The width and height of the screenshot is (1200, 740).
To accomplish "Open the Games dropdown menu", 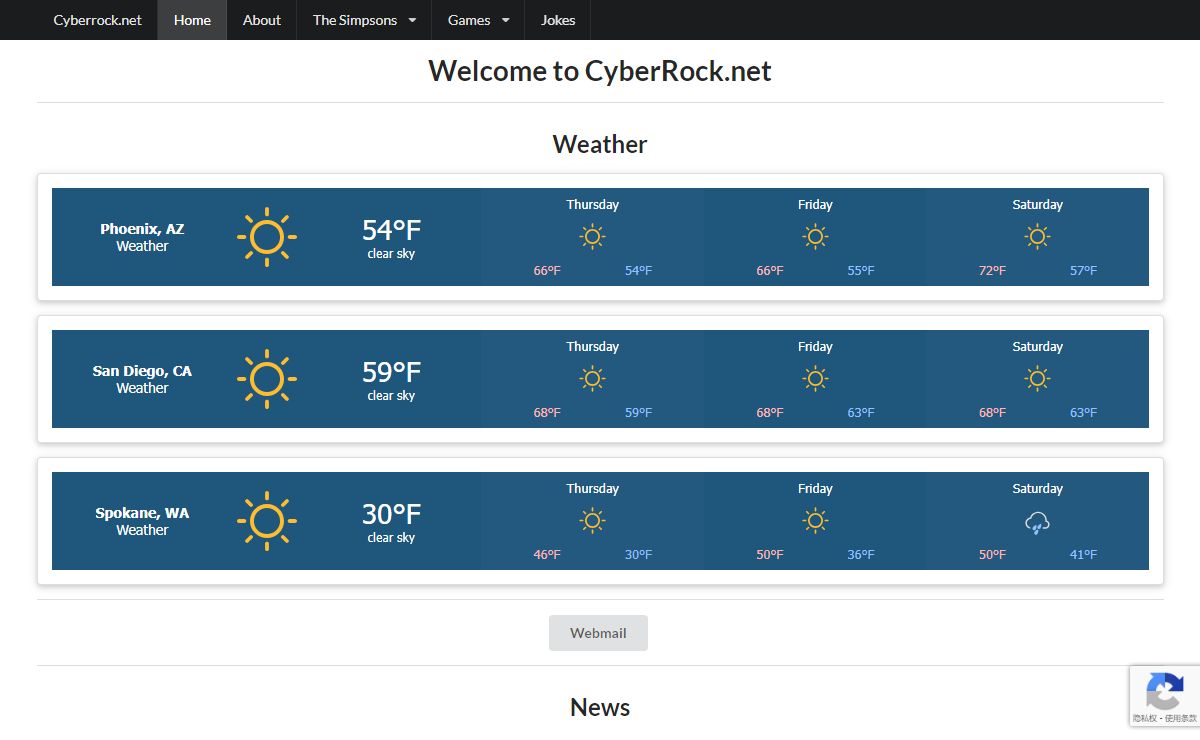I will click(x=478, y=20).
